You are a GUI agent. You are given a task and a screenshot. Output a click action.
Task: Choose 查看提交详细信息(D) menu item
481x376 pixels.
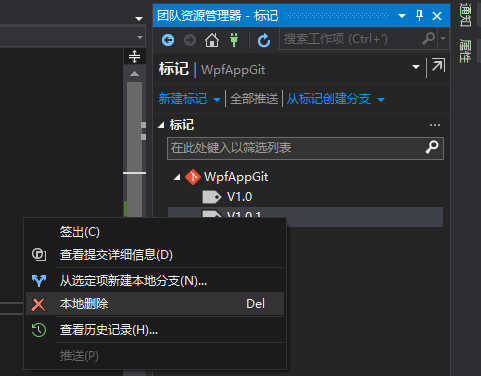pos(155,255)
